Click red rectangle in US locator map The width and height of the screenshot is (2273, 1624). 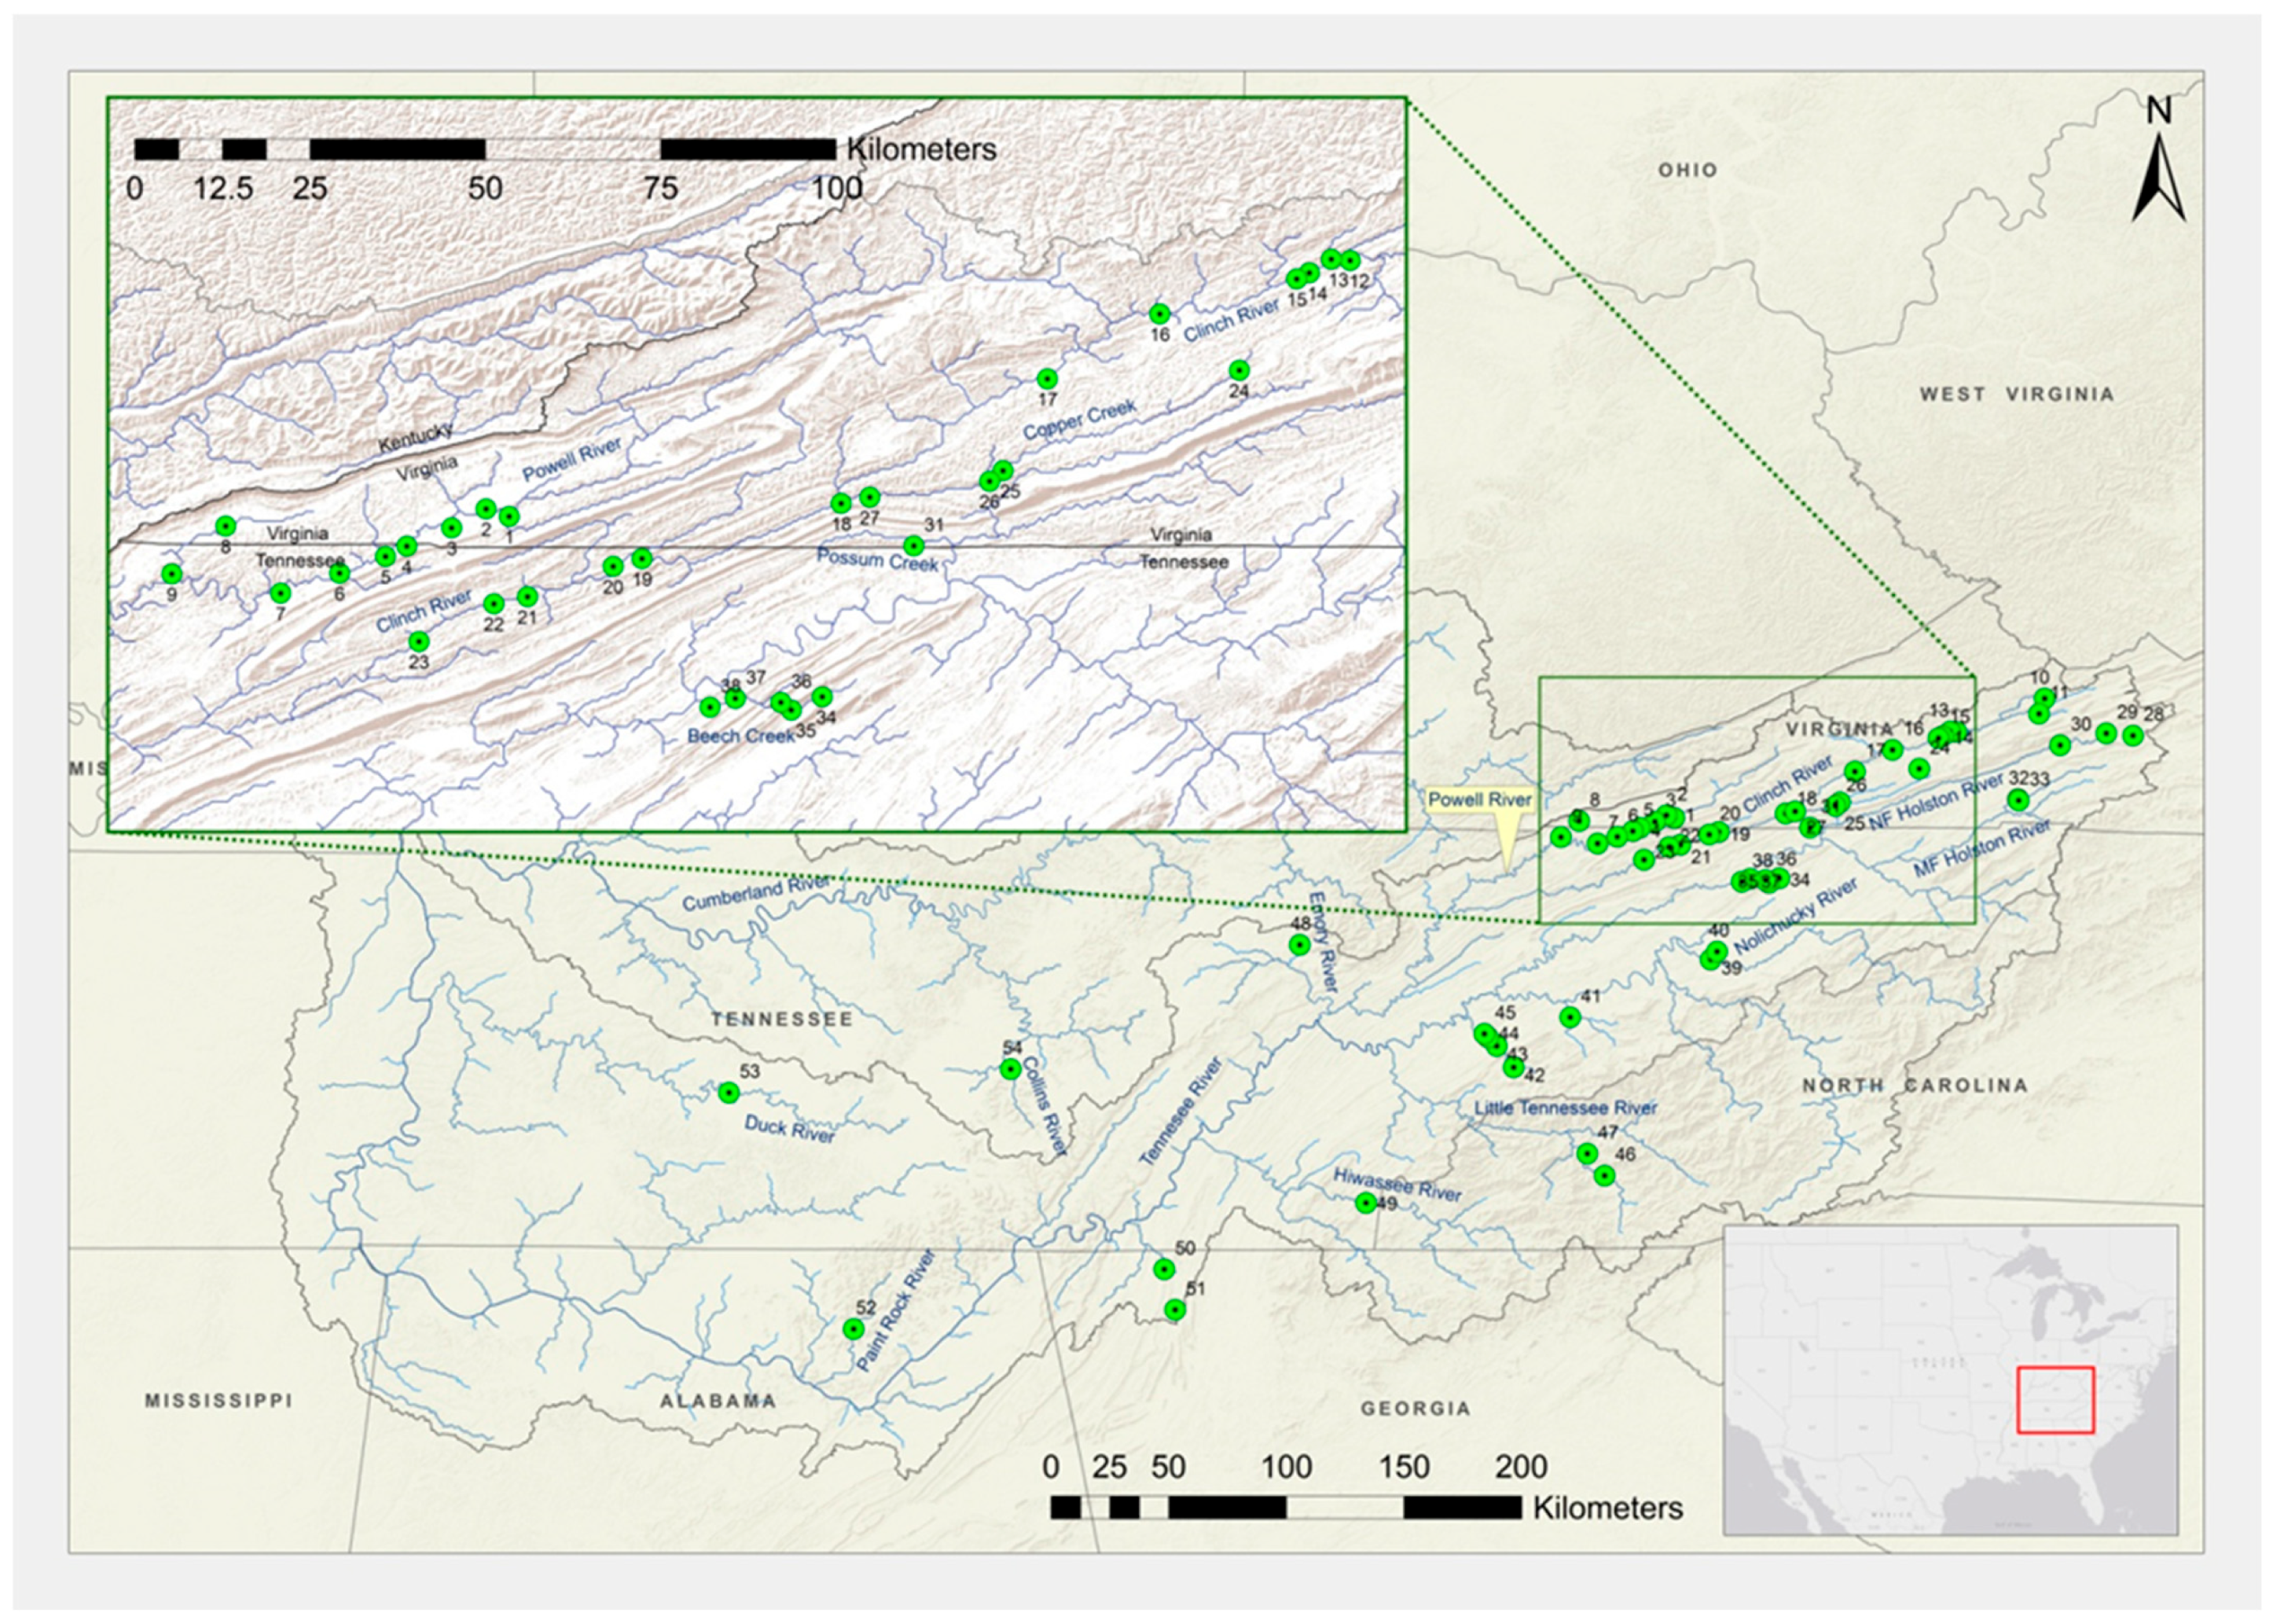coord(2055,1399)
